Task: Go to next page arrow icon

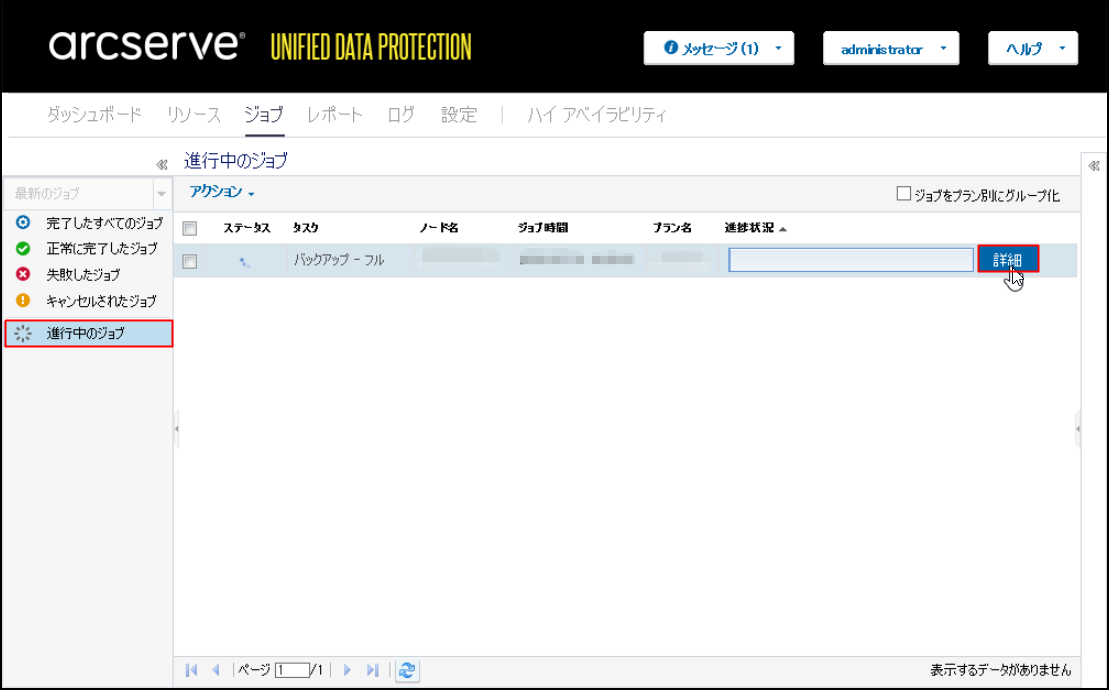Action: coord(348,670)
